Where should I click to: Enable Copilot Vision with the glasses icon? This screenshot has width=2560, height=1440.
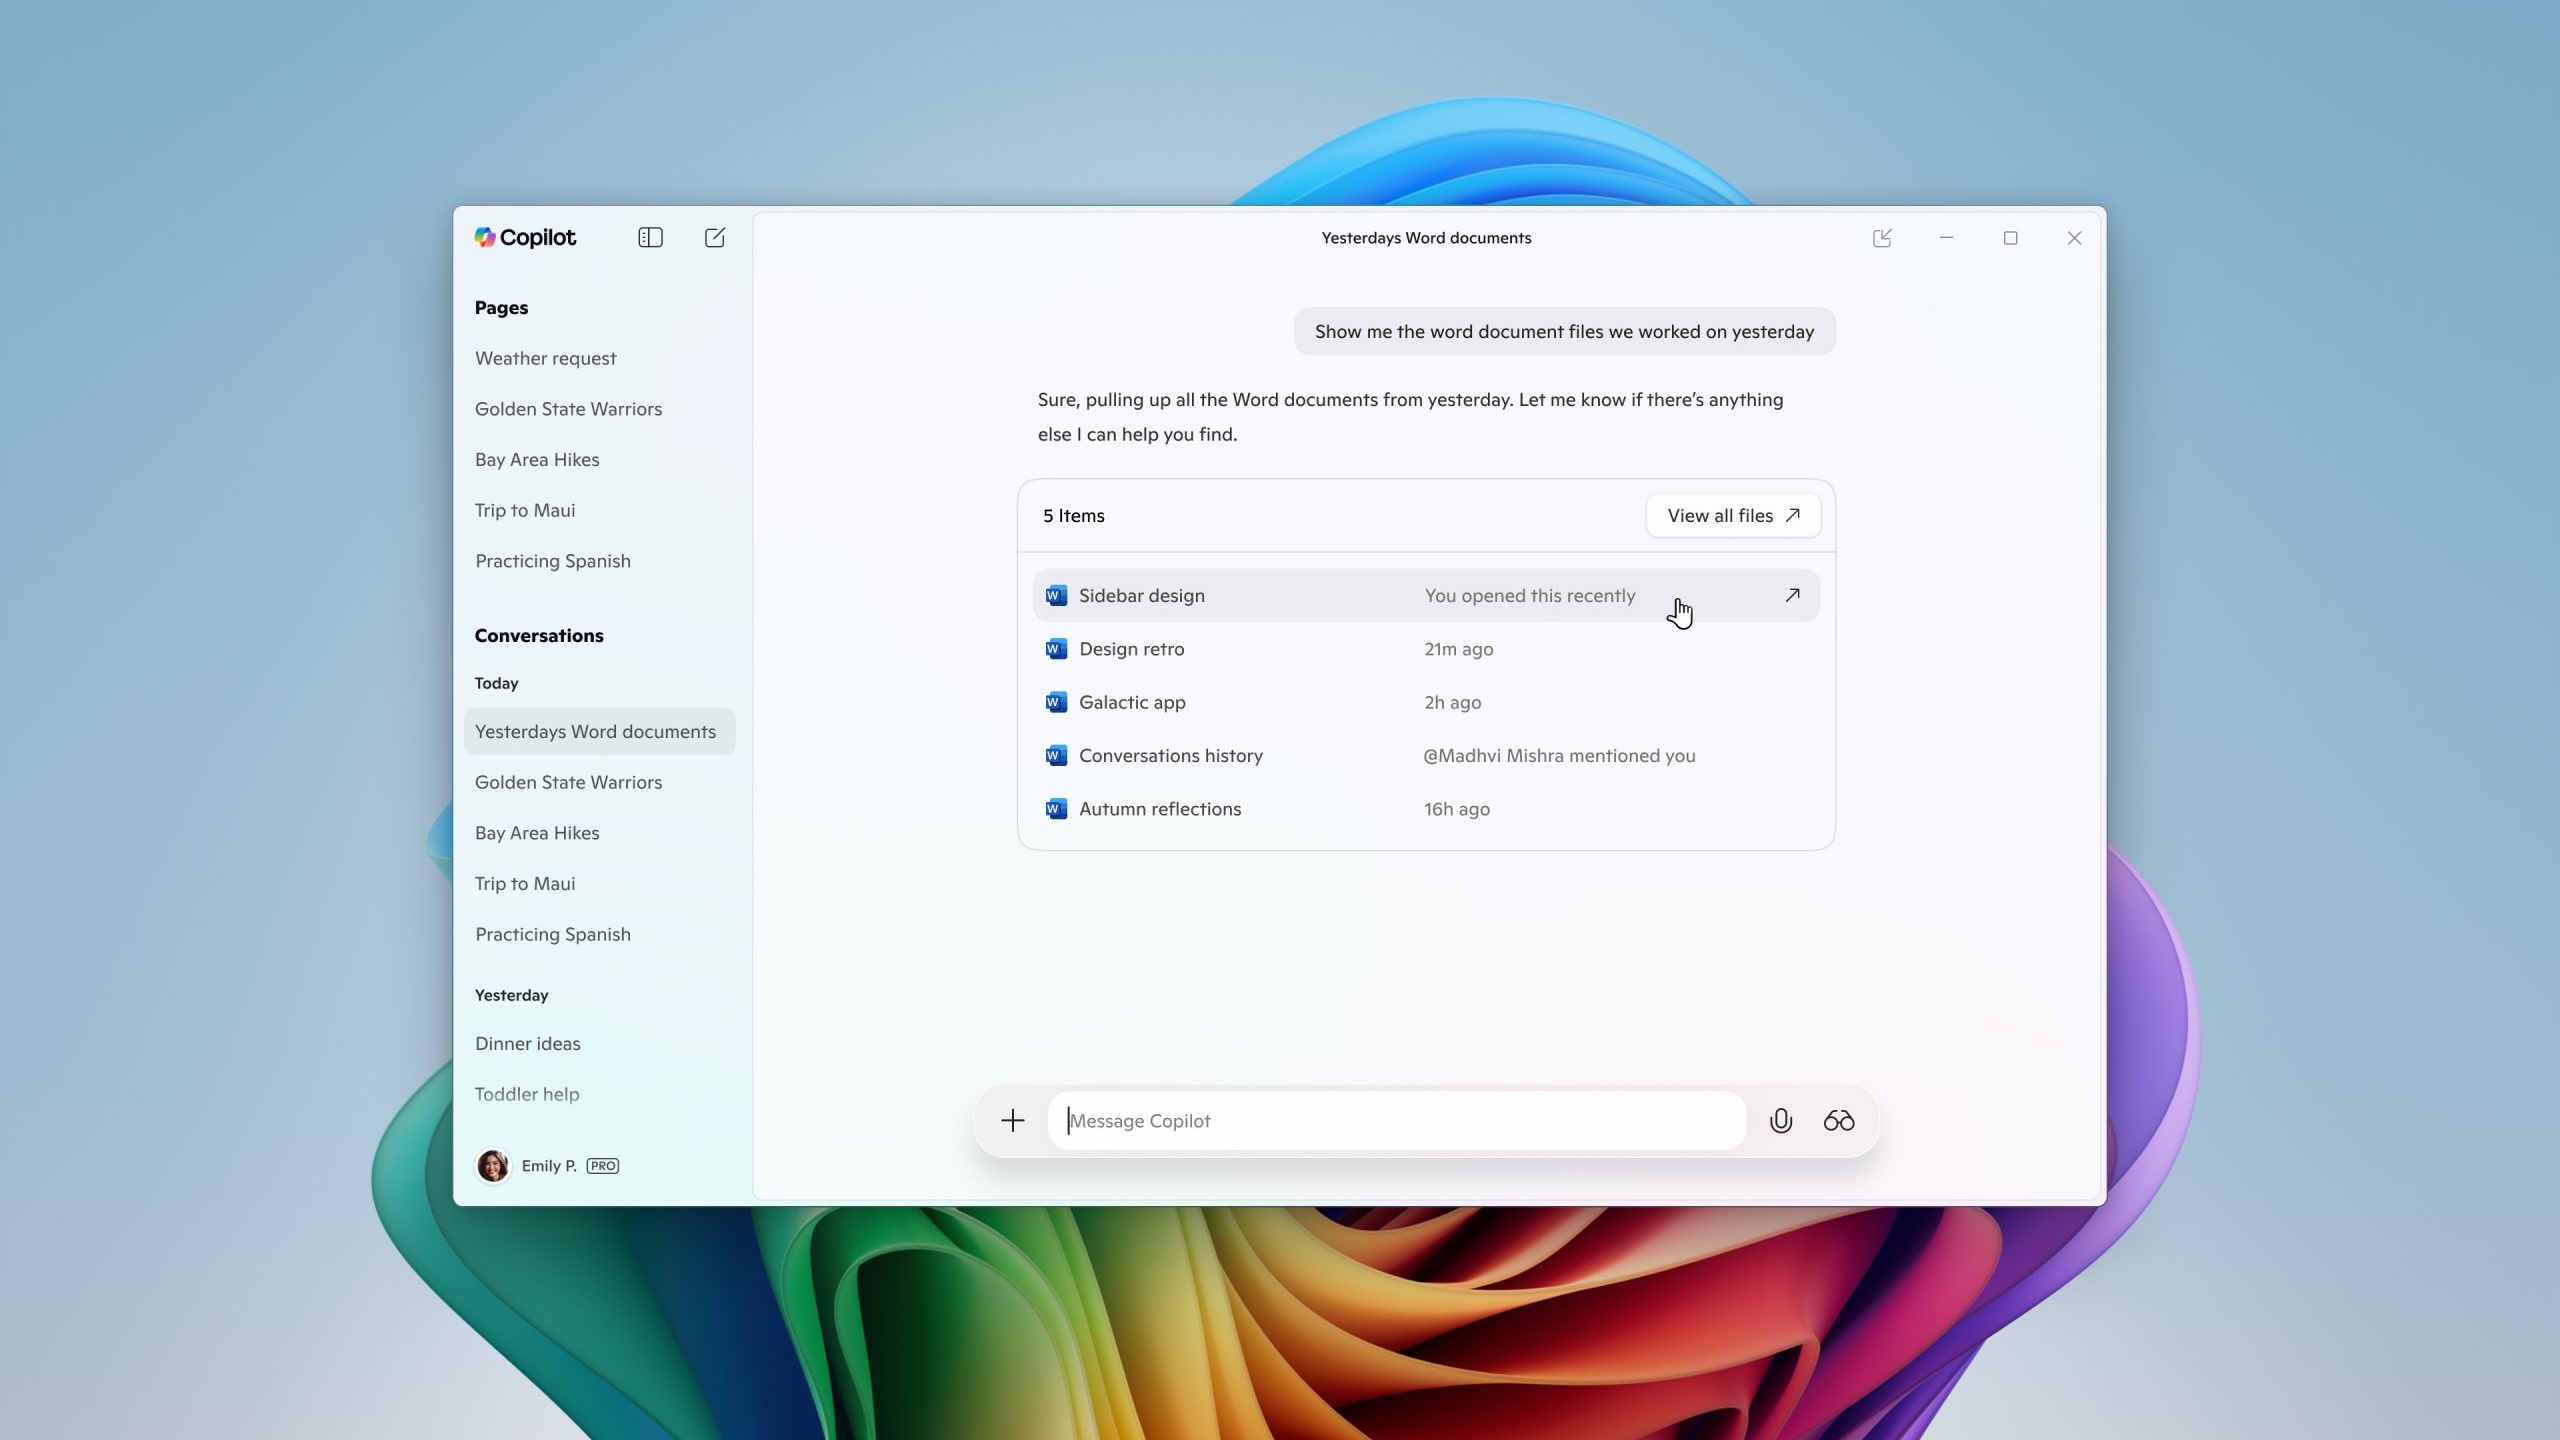pyautogui.click(x=1838, y=1120)
